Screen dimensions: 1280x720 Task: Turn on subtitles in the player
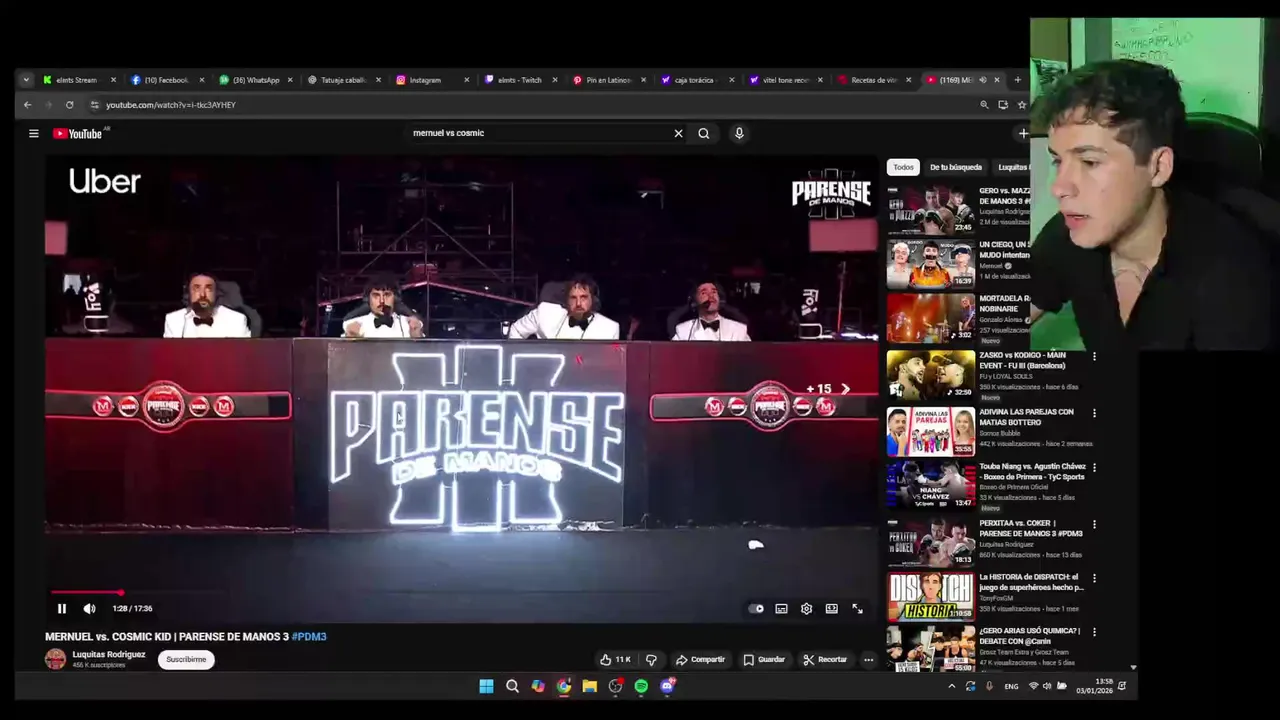coord(781,608)
